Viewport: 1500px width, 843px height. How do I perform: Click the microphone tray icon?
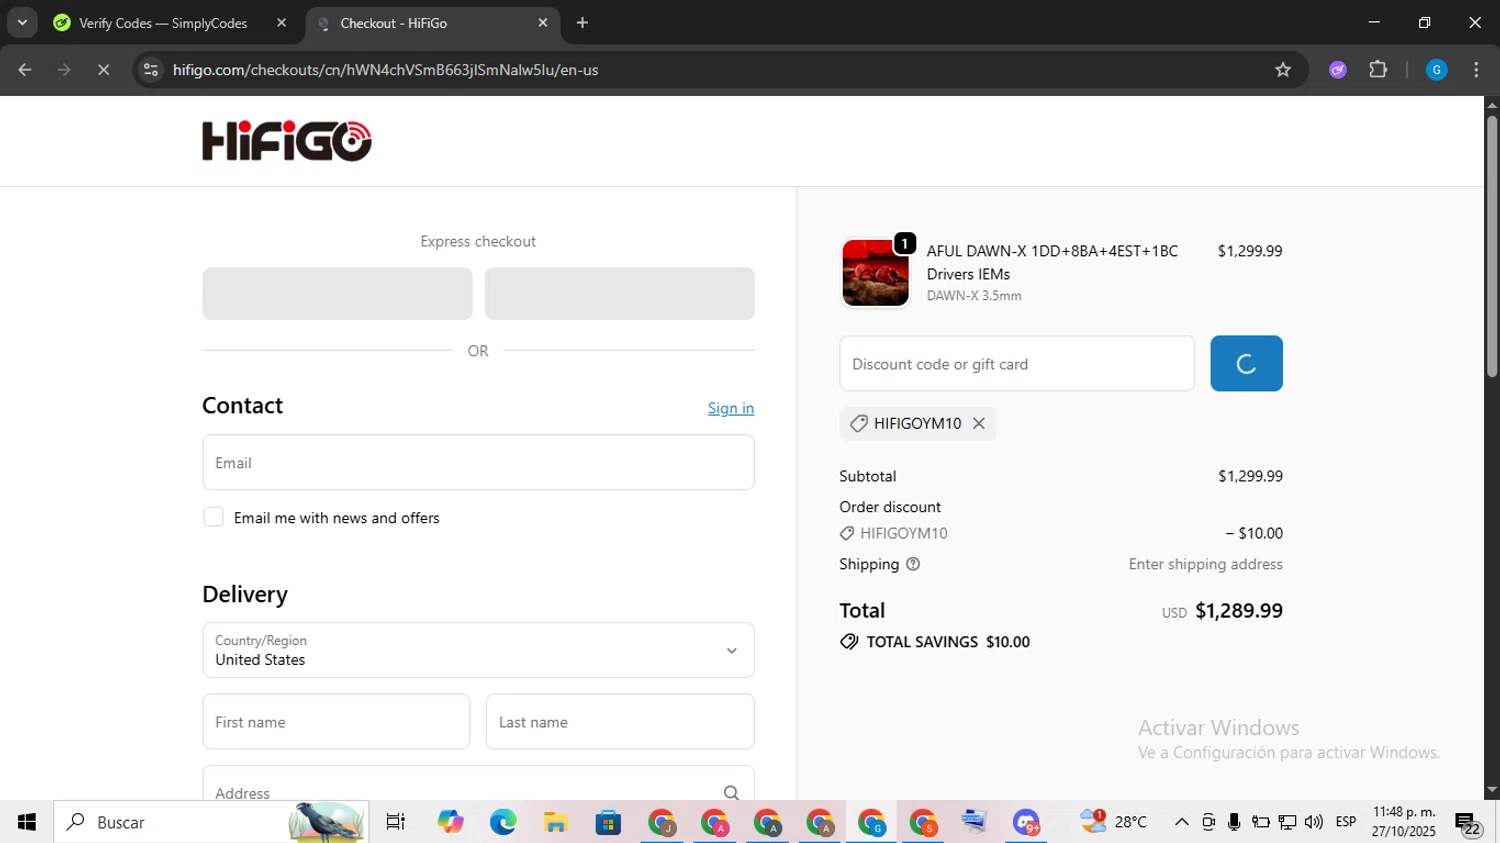(1234, 822)
